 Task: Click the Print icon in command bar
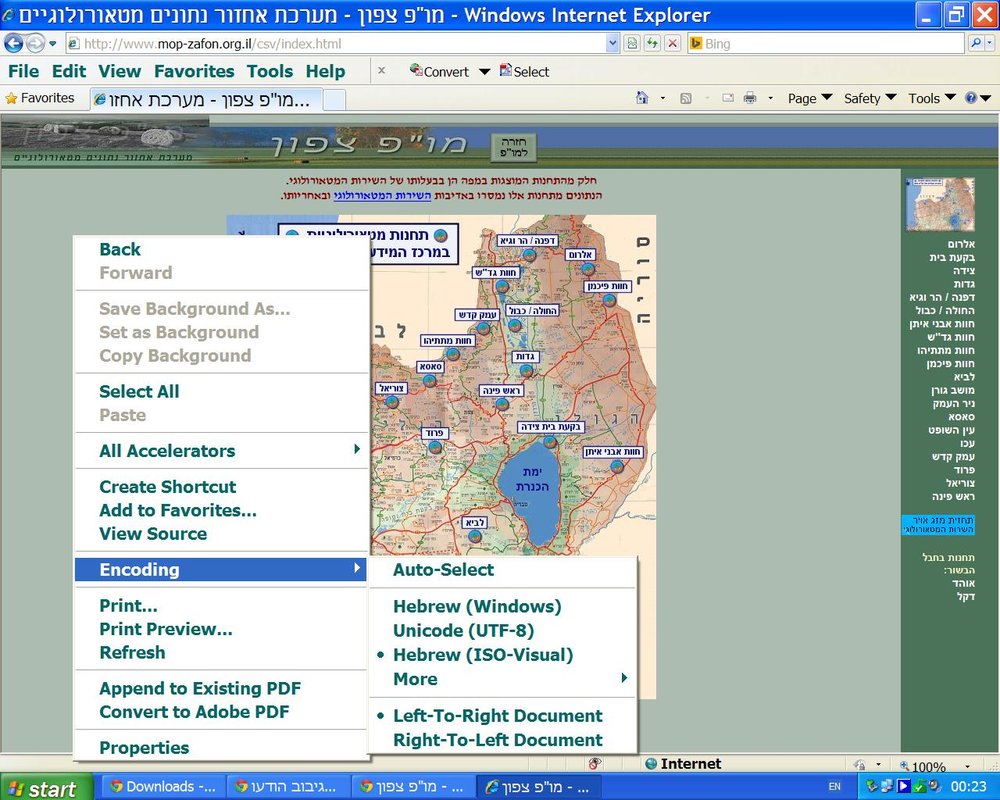(750, 98)
